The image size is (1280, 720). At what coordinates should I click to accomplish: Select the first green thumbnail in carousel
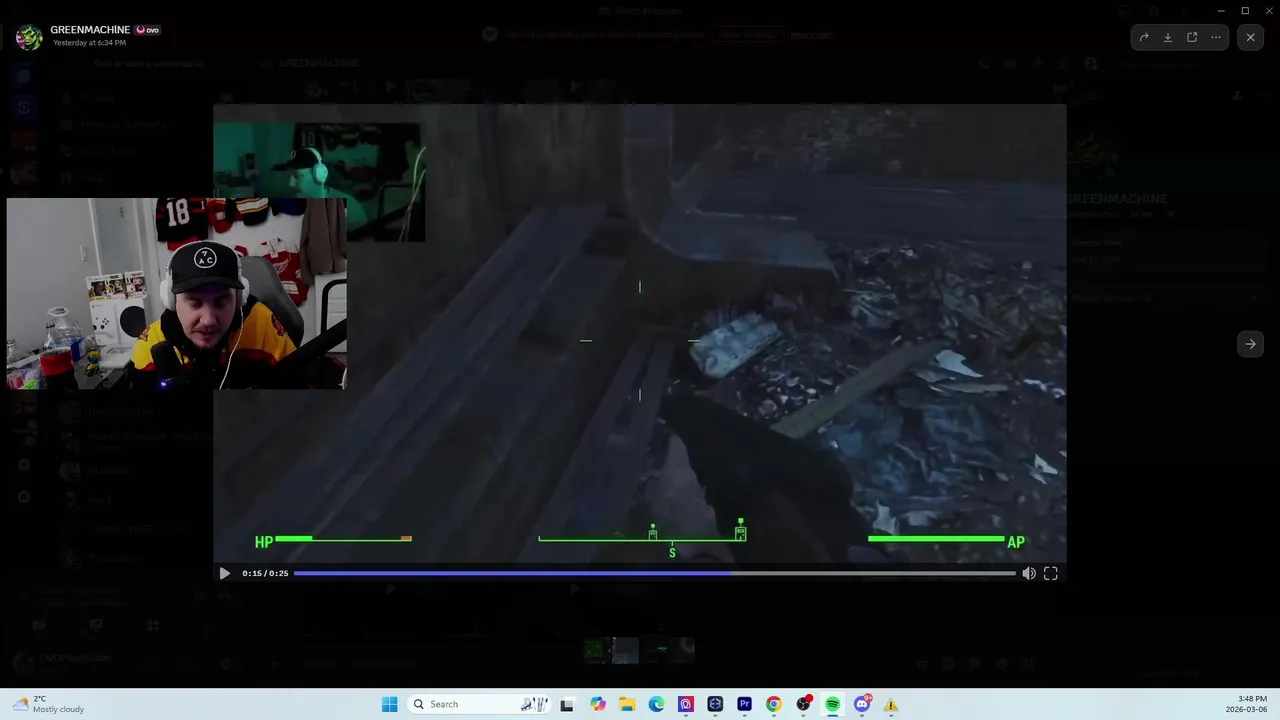(x=597, y=650)
